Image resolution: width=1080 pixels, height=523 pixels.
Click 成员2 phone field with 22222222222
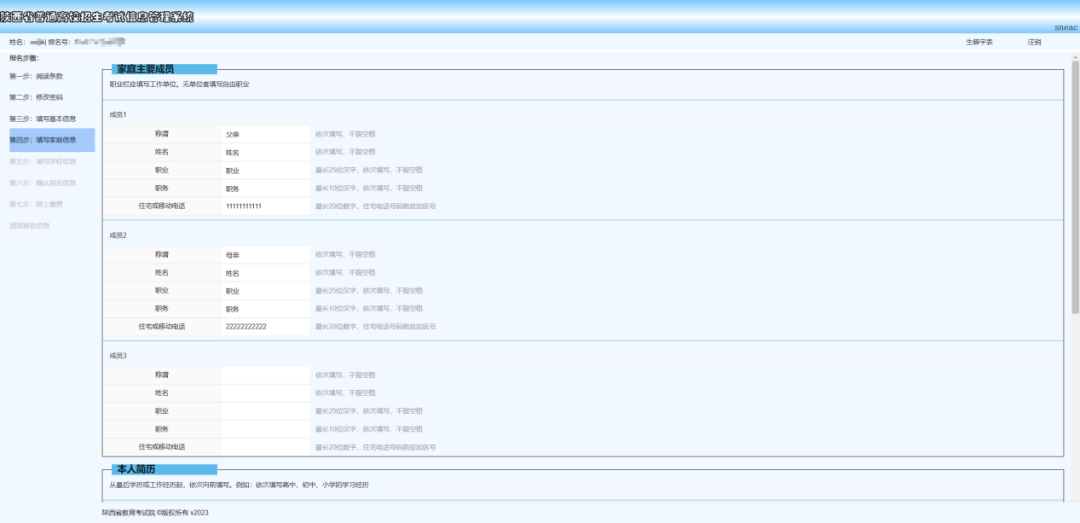pyautogui.click(x=265, y=327)
